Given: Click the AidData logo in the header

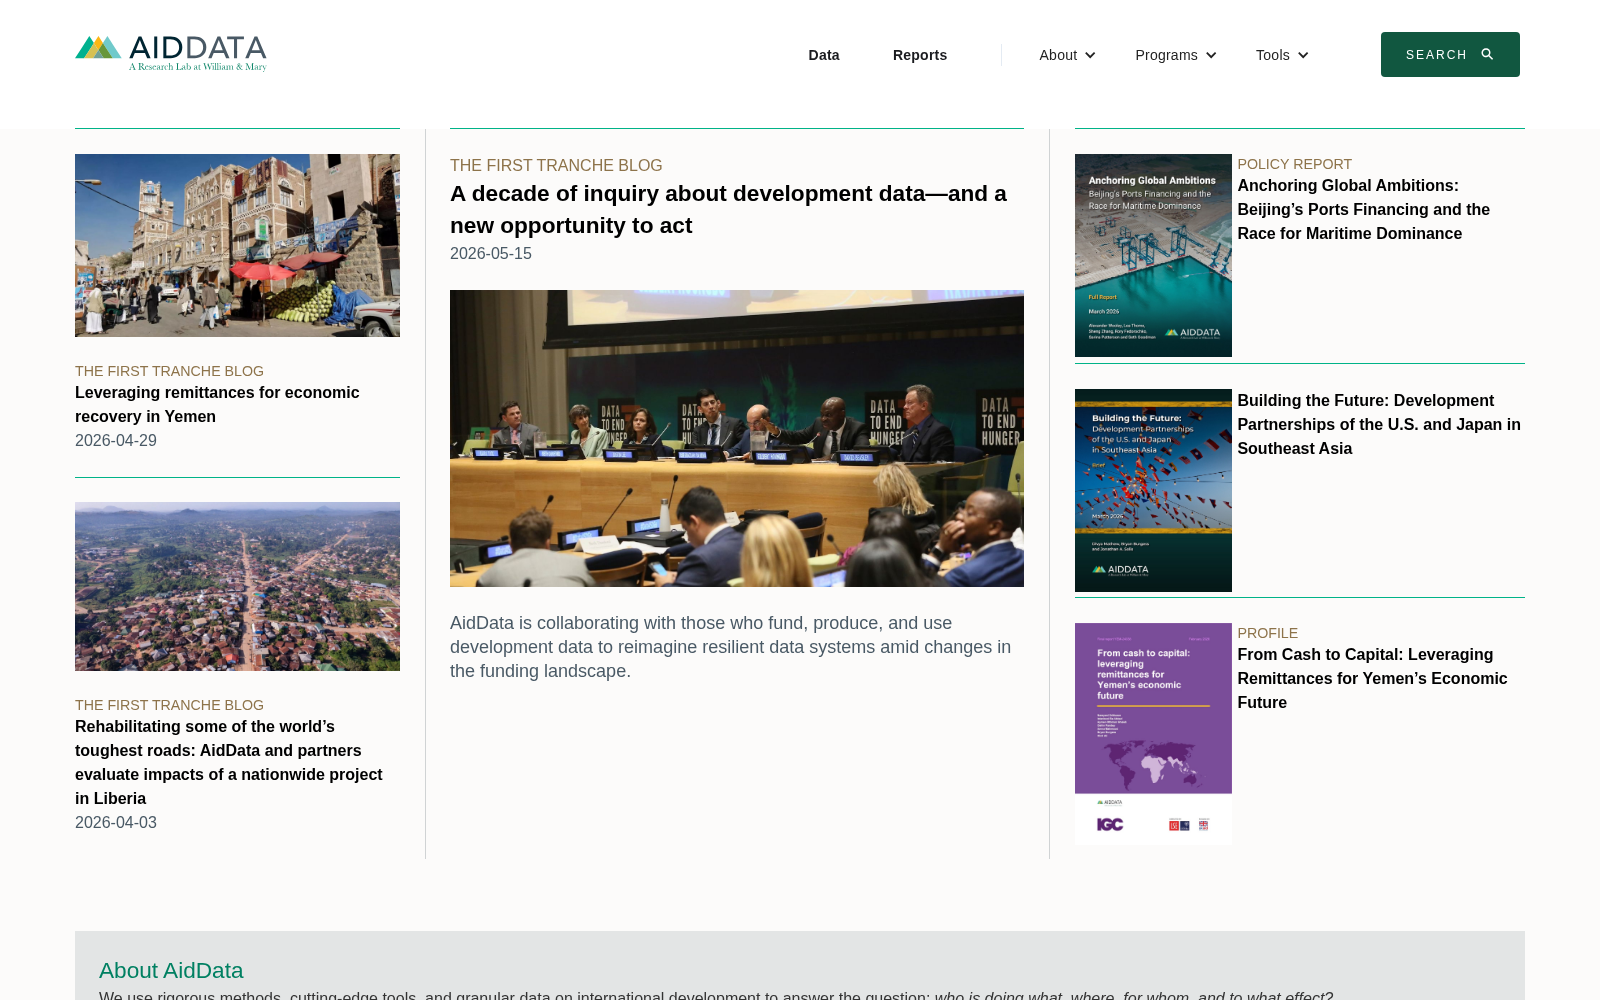Looking at the screenshot, I should (171, 54).
